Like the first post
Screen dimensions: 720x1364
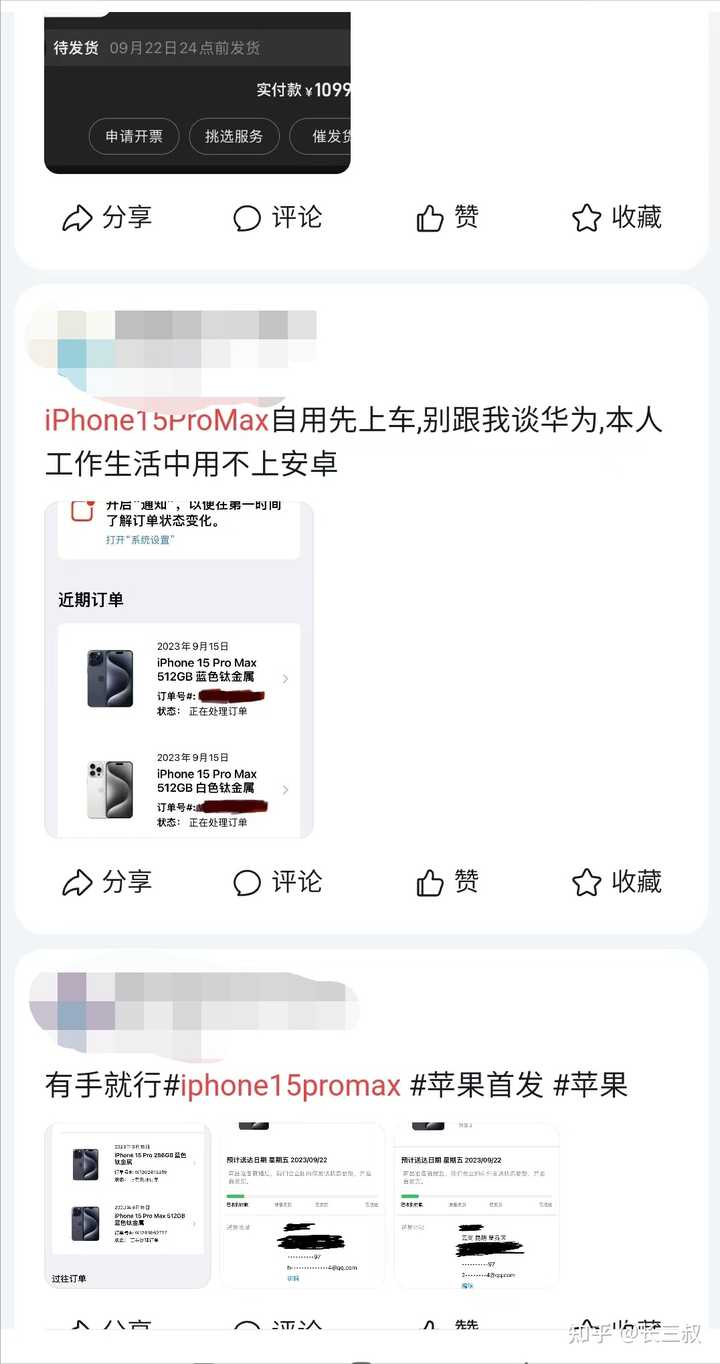447,218
